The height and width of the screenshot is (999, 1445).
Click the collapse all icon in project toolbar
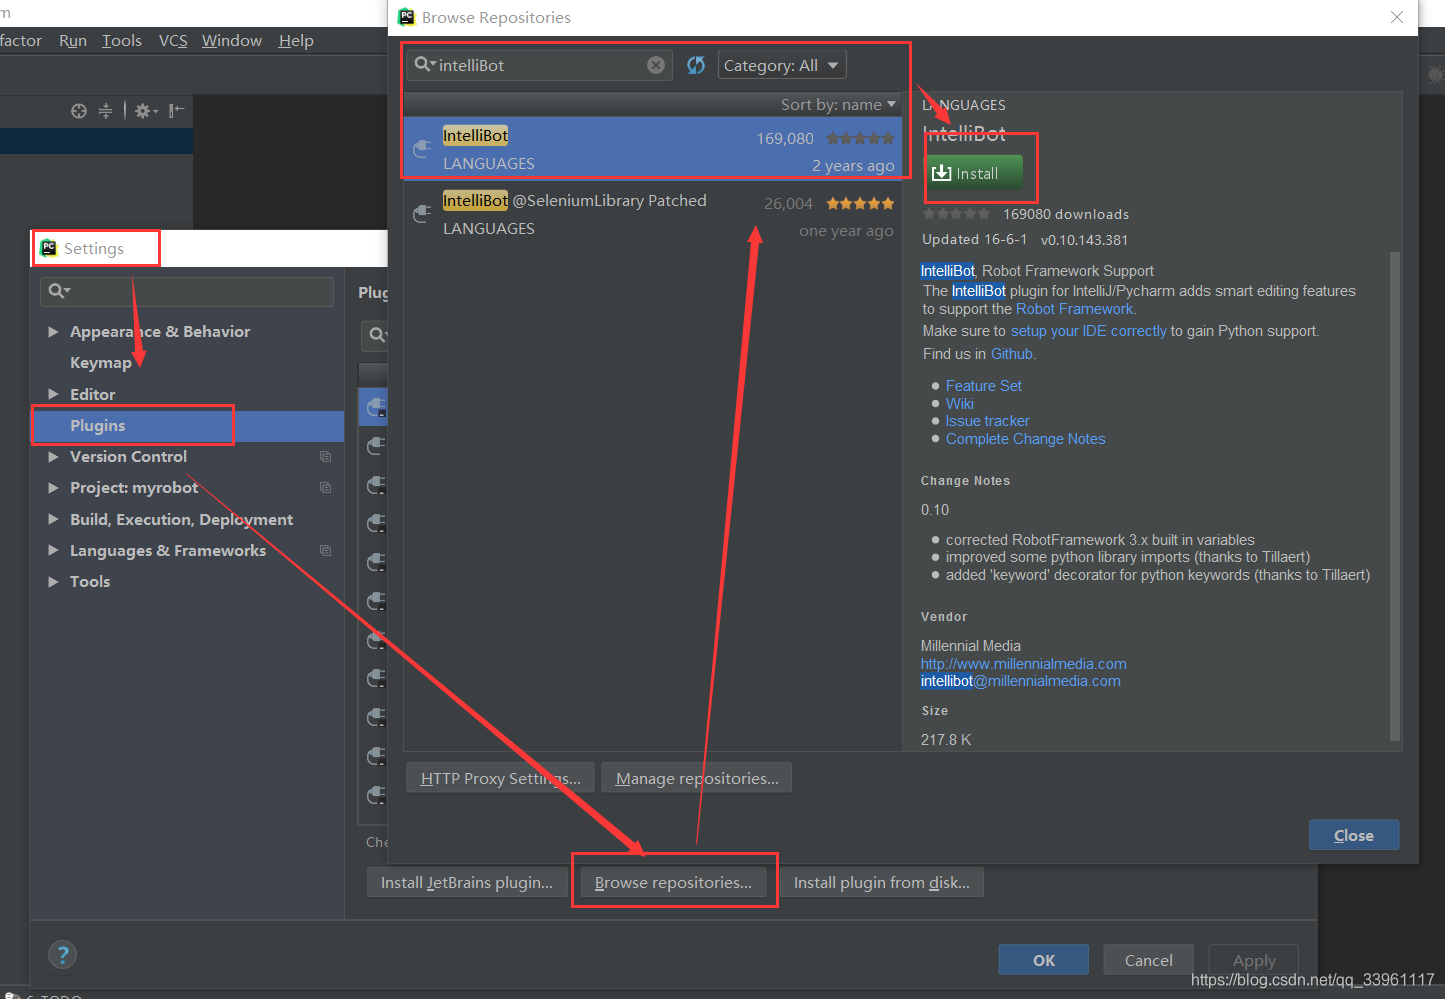coord(105,111)
